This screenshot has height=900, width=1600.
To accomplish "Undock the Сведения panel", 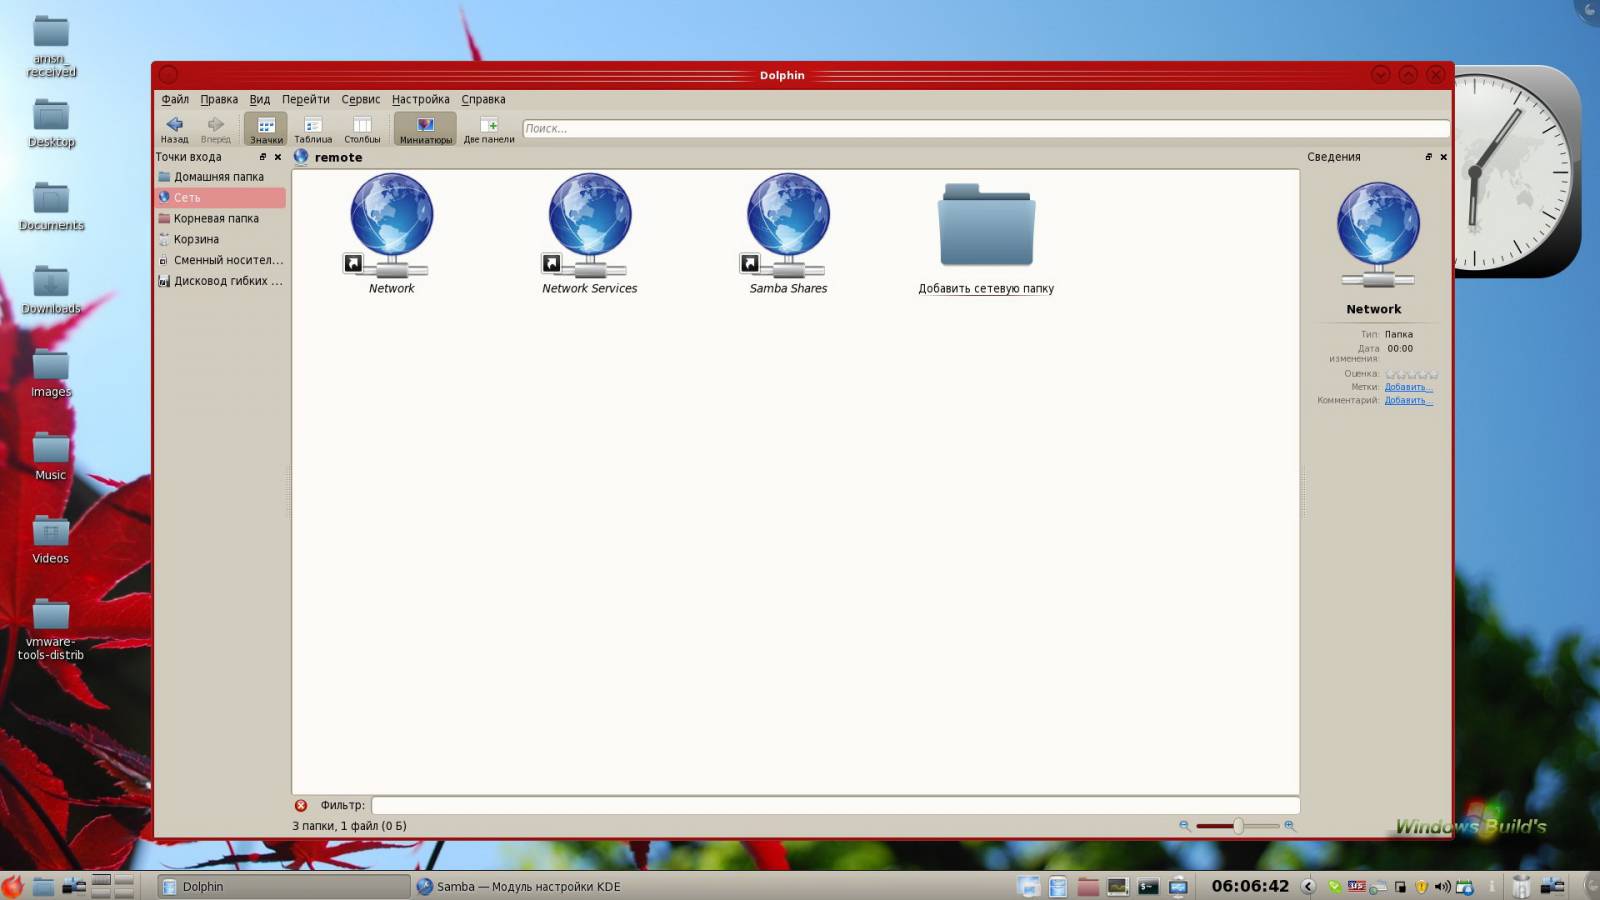I will pos(1428,157).
